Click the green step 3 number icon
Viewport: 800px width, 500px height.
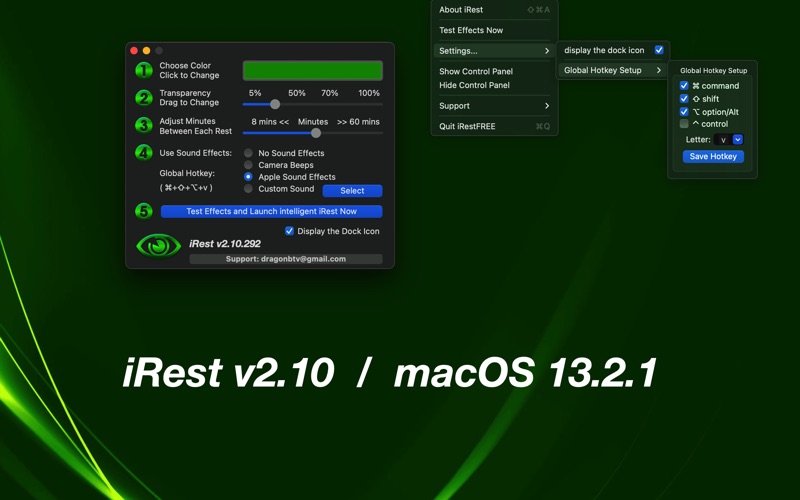pos(144,126)
